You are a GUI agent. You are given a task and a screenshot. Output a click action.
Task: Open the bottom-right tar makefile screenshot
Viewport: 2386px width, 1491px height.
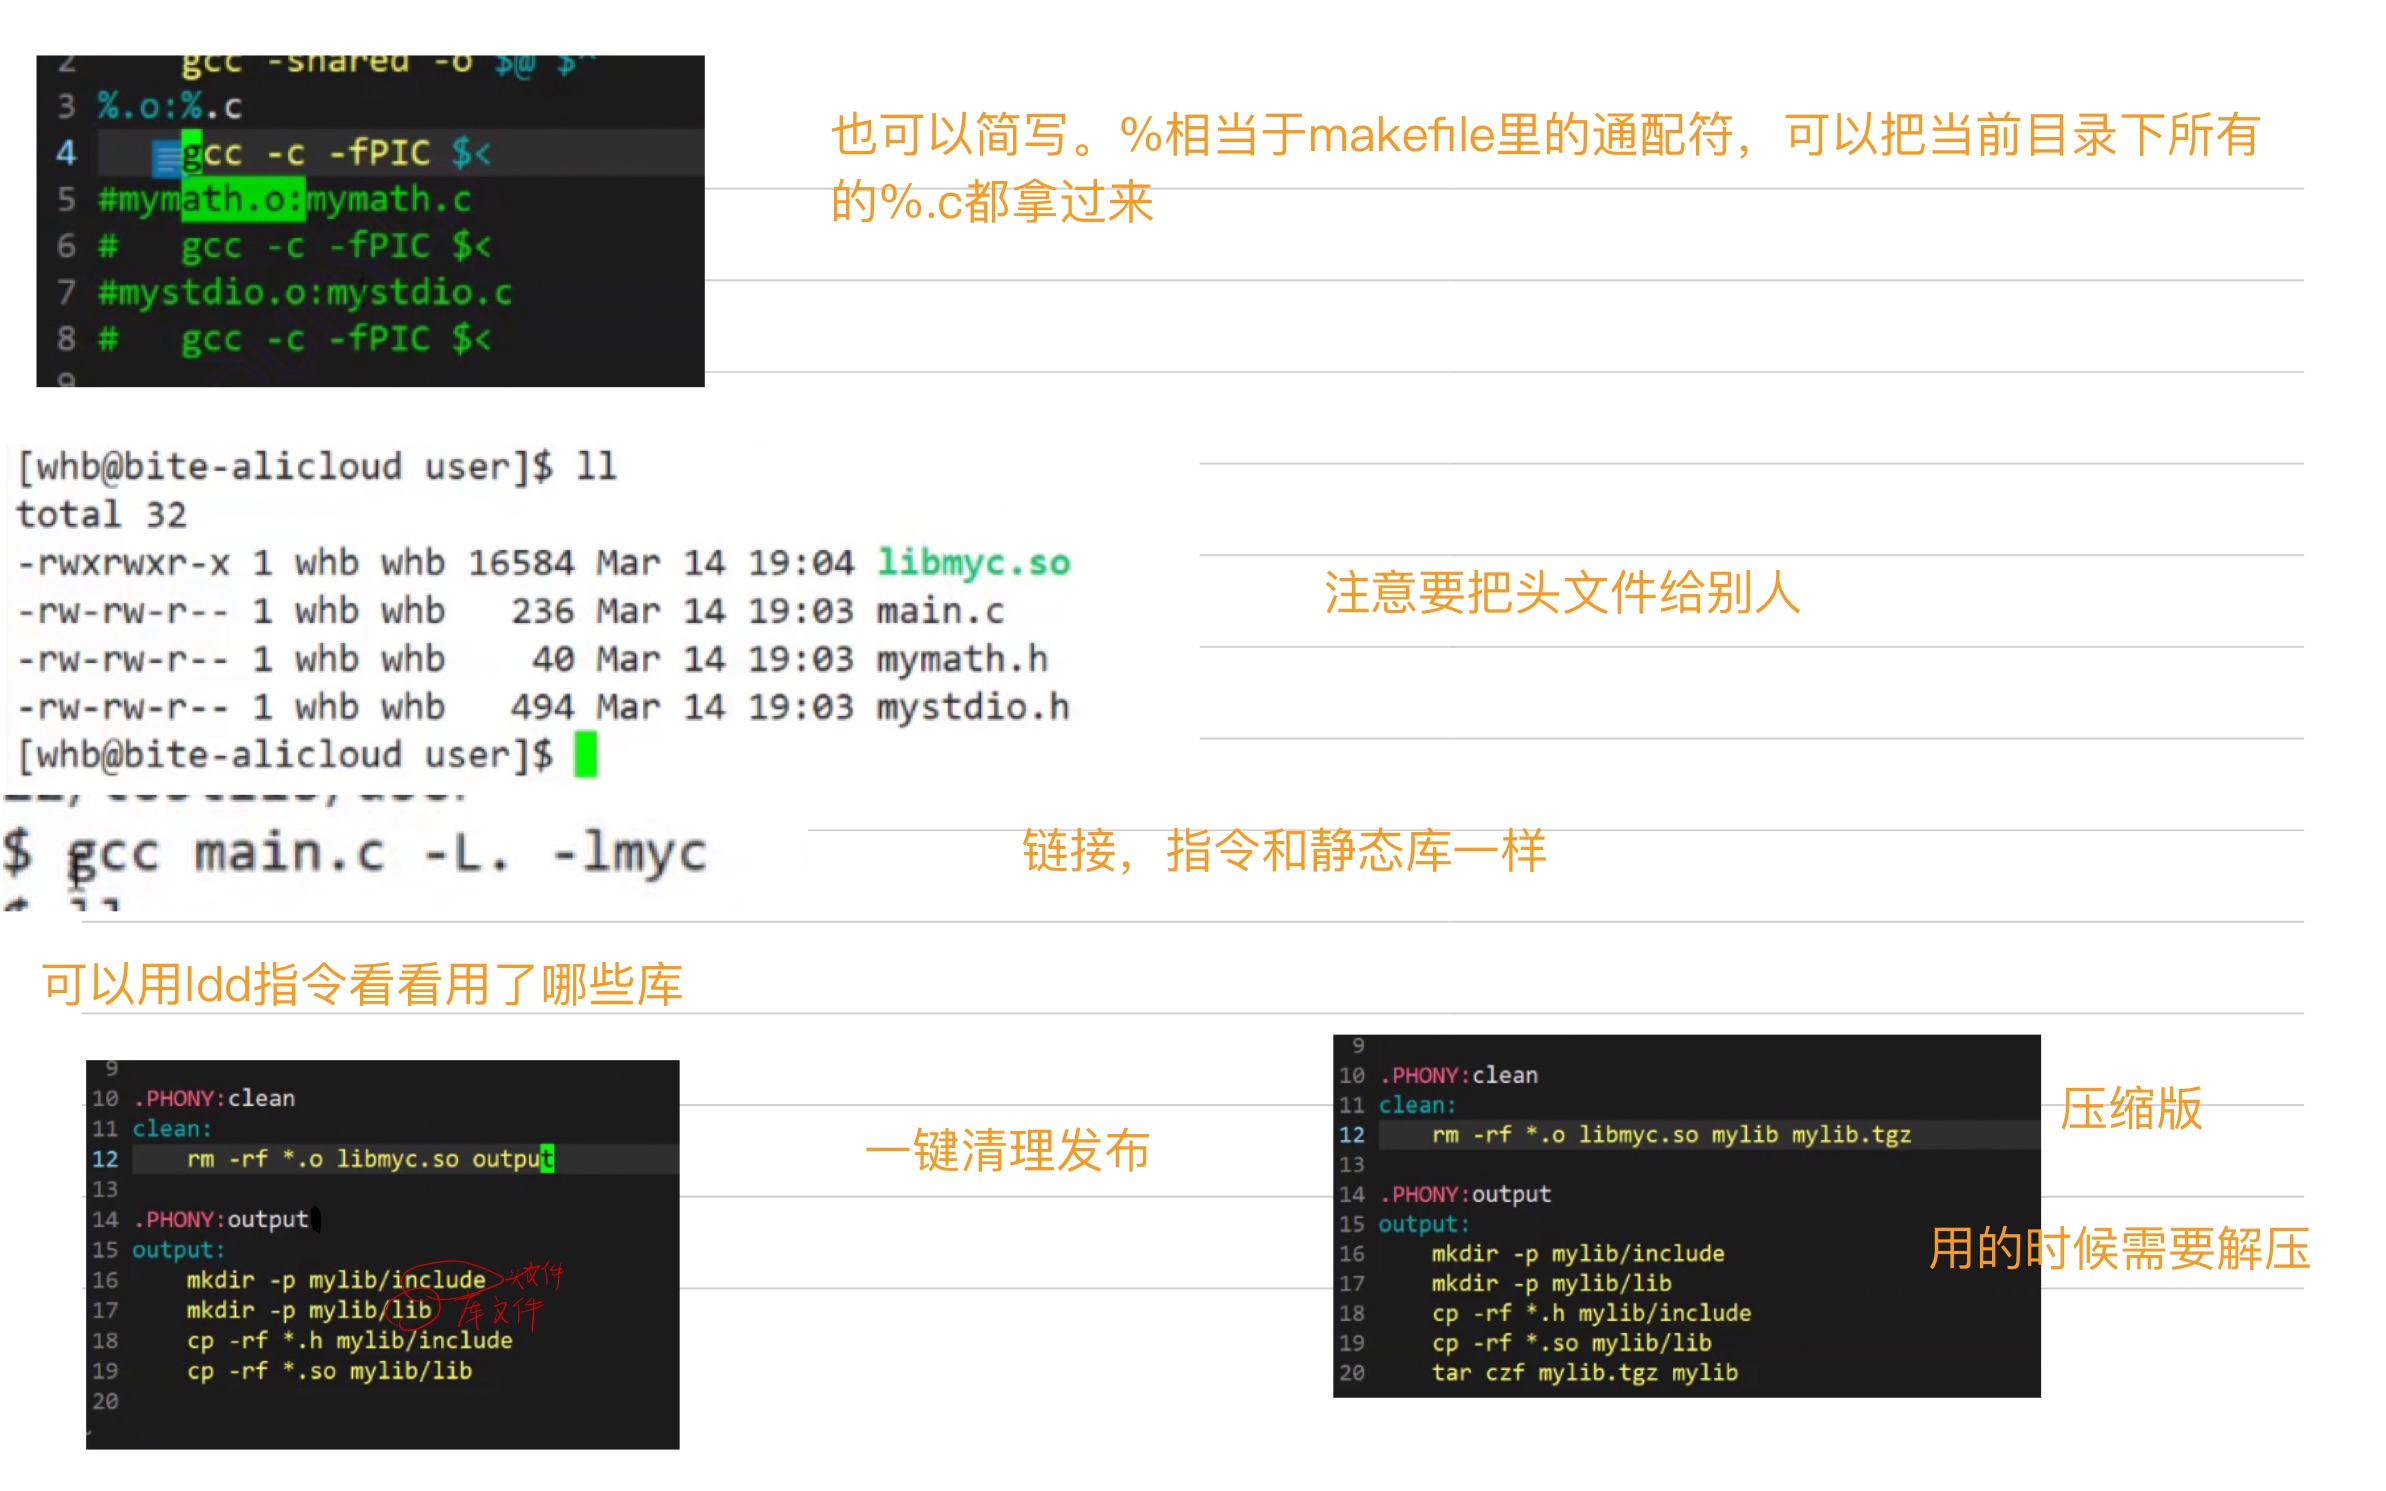(1685, 1215)
